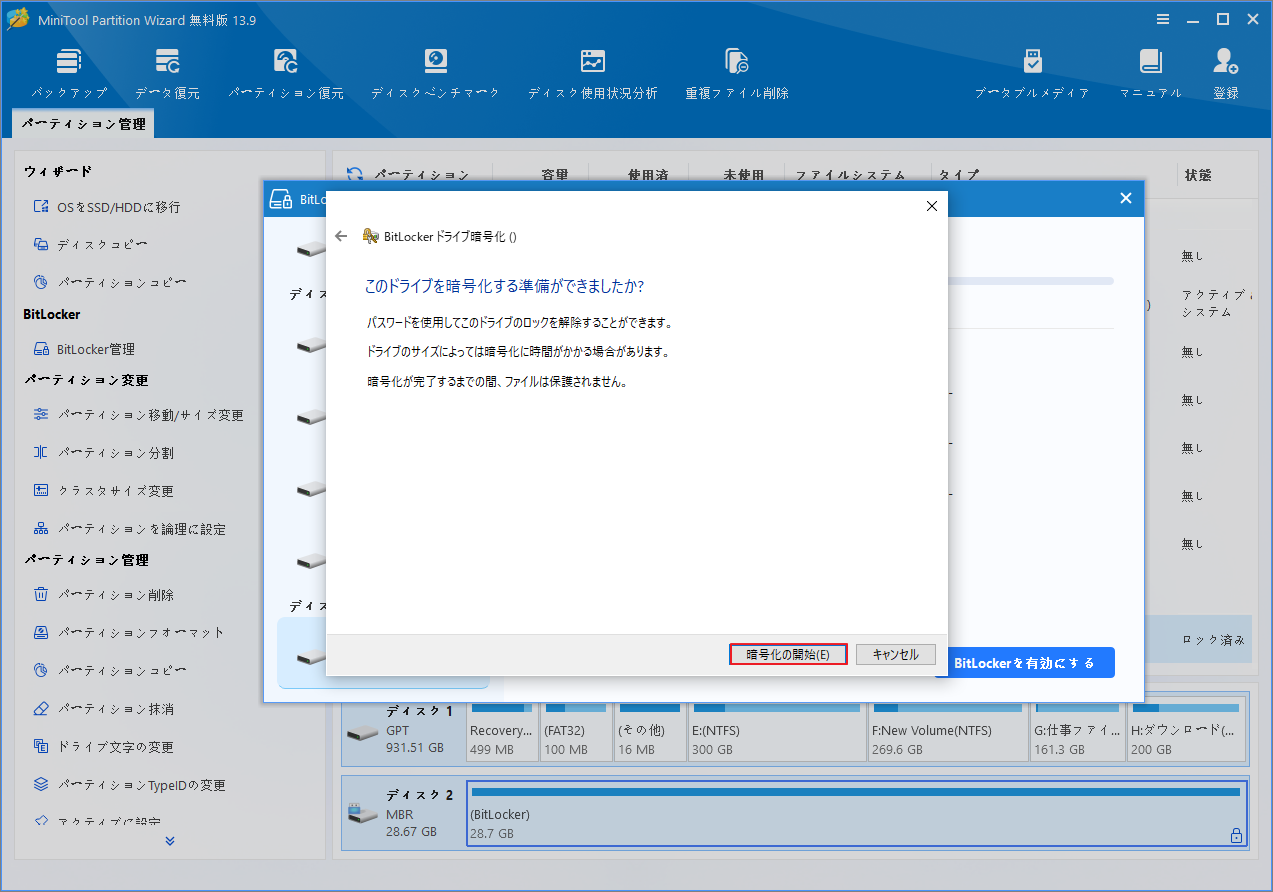Viewport: 1273px width, 892px height.
Task: Choose ディスクコピー in wizard list
Action: pyautogui.click(x=91, y=244)
